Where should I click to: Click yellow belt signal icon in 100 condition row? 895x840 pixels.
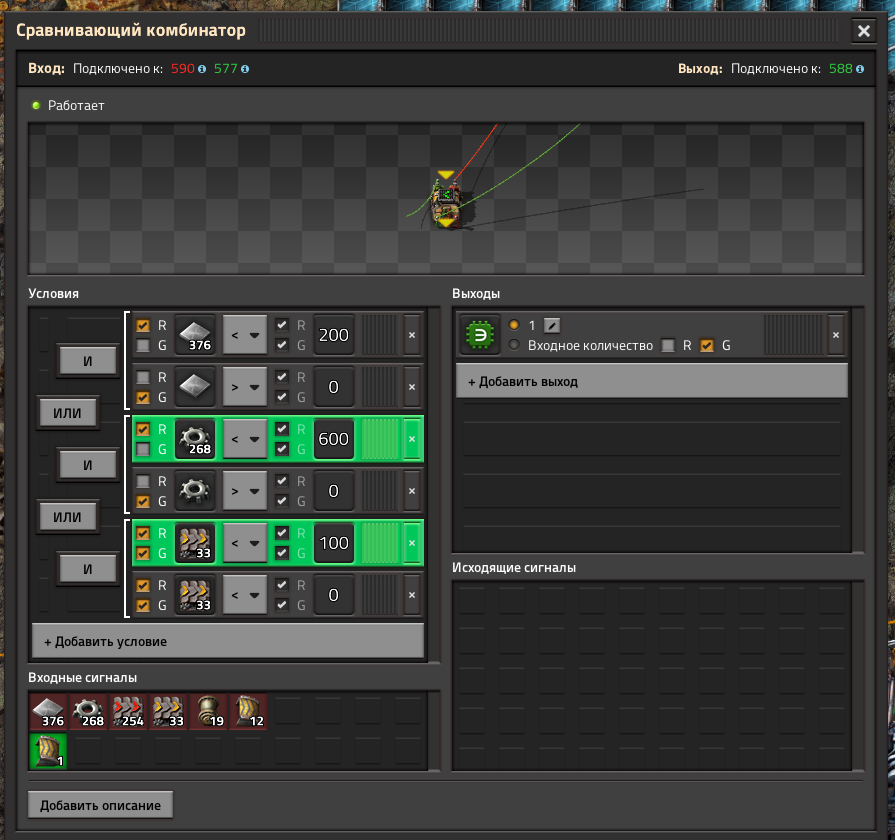(195, 543)
